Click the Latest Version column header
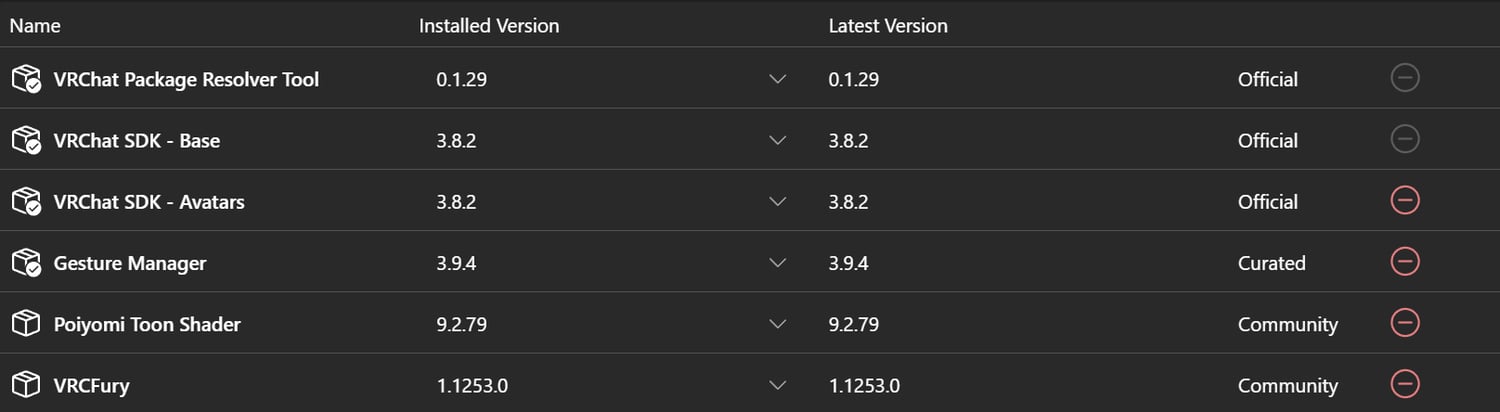The height and width of the screenshot is (412, 1500). click(x=888, y=26)
